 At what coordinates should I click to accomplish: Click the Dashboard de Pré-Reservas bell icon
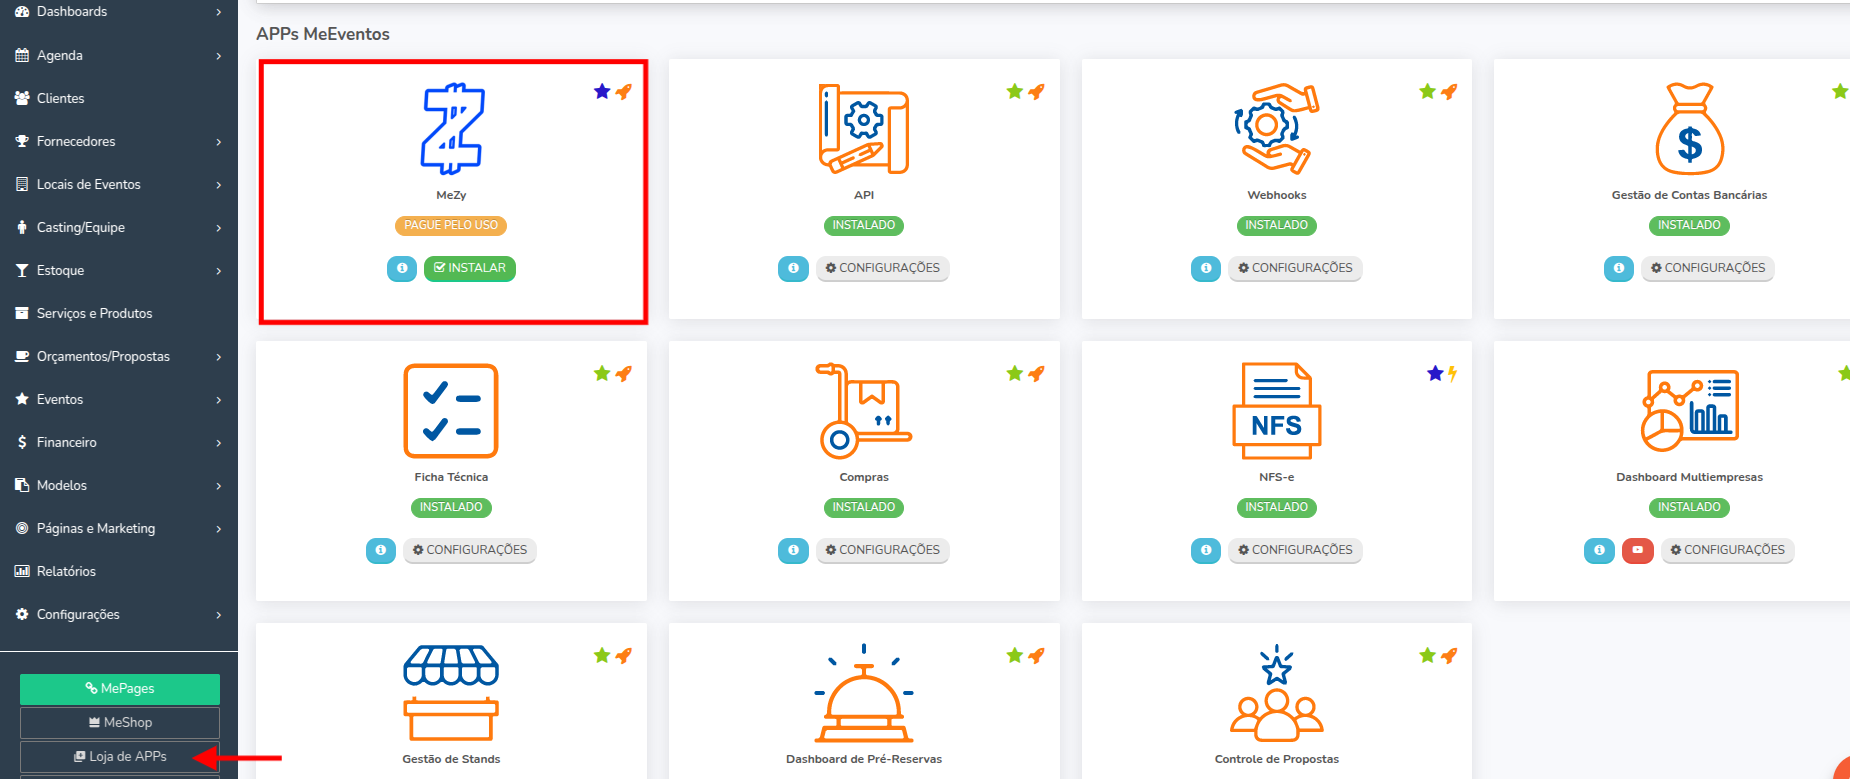[864, 693]
